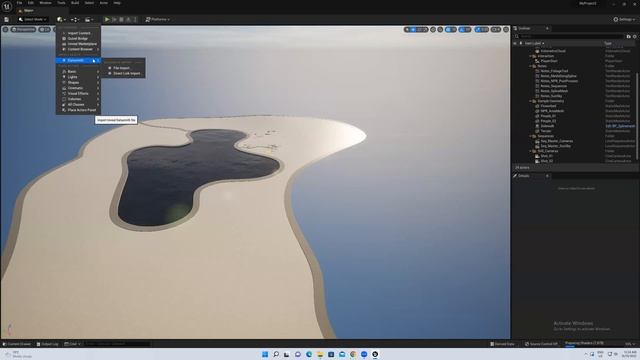Collapse the Sample Geometry folder
This screenshot has height=360, width=640.
(531, 101)
